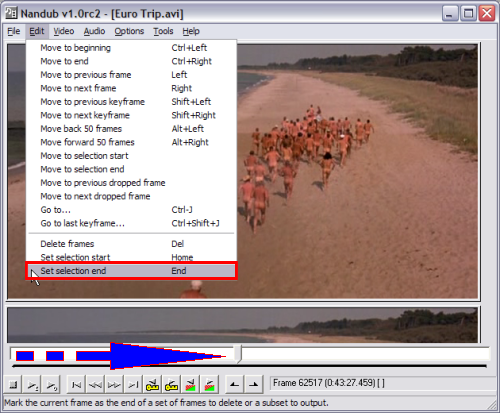Click the timeline position slider handle
The height and width of the screenshot is (413, 500).
[238, 354]
